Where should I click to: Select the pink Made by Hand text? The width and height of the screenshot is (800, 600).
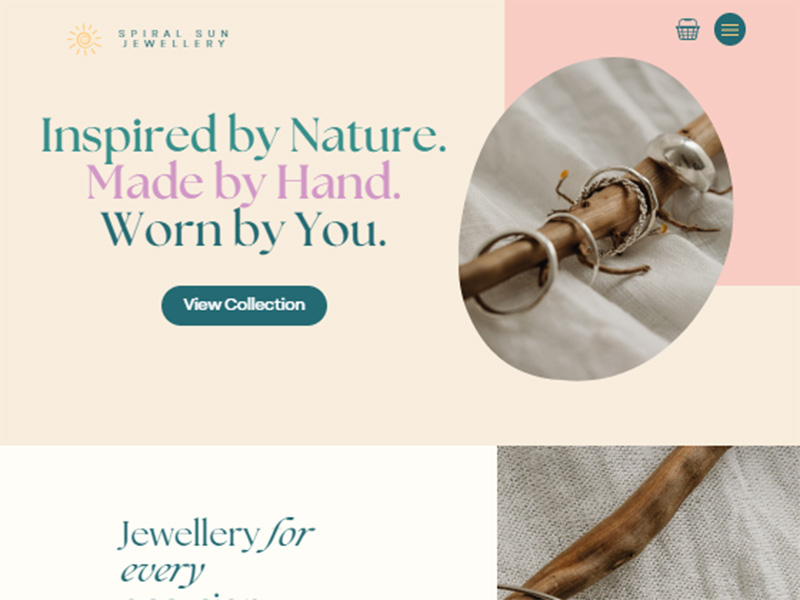click(x=243, y=183)
